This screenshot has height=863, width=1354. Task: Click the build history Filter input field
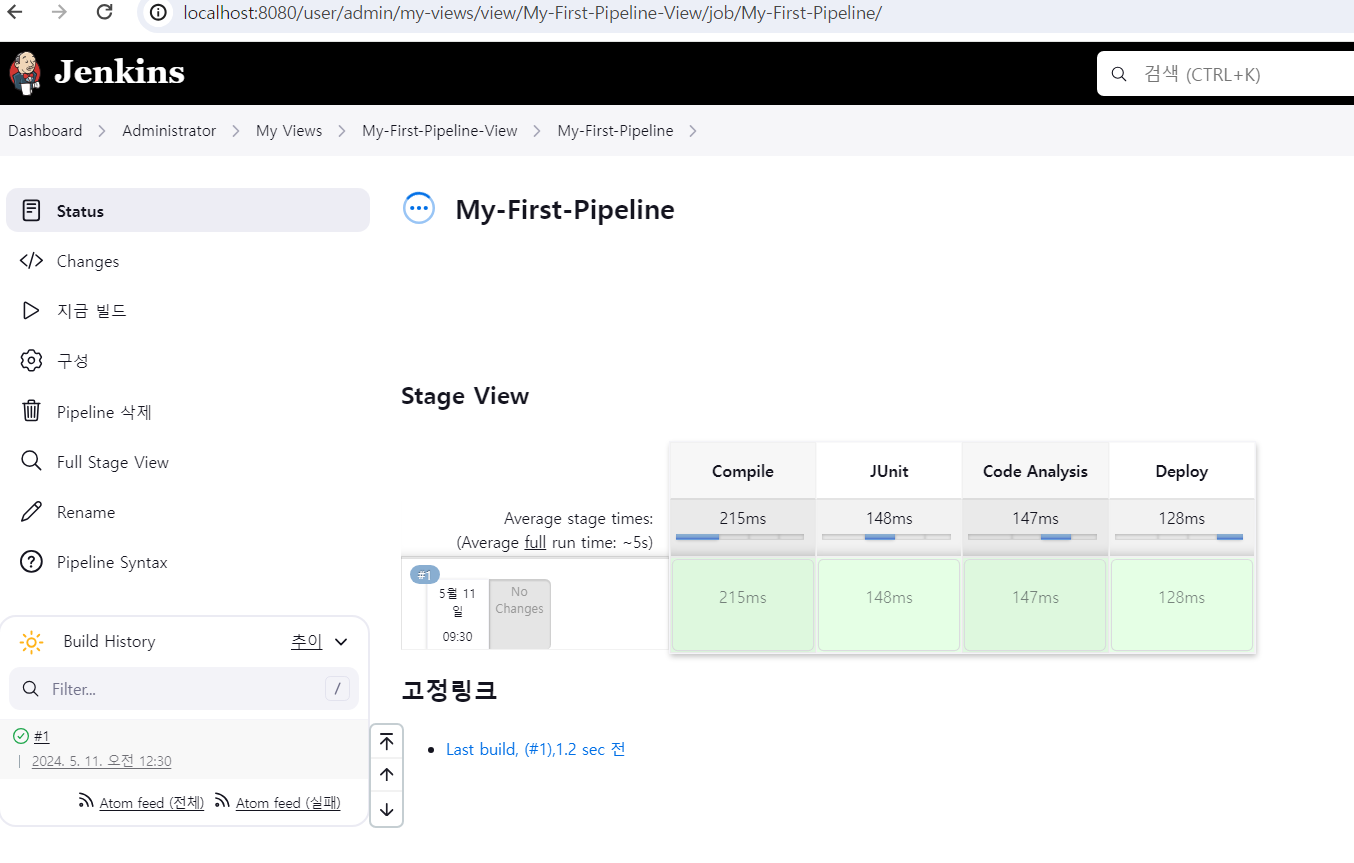(184, 689)
